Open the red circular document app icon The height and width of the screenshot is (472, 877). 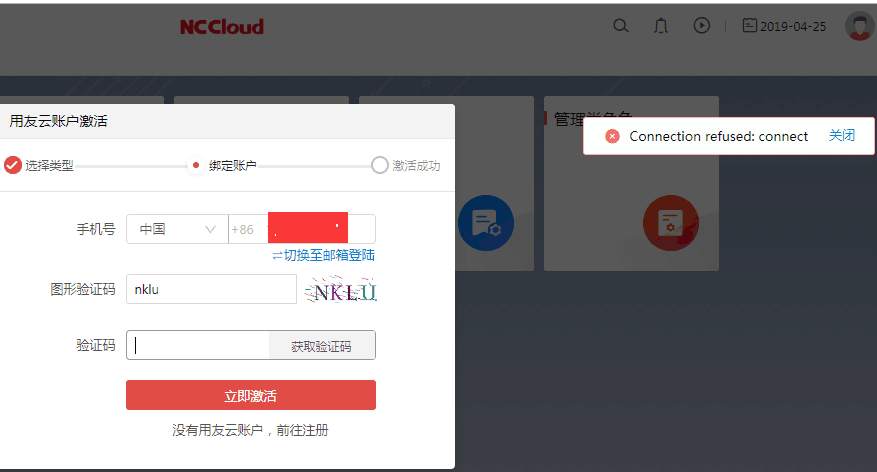[671, 223]
